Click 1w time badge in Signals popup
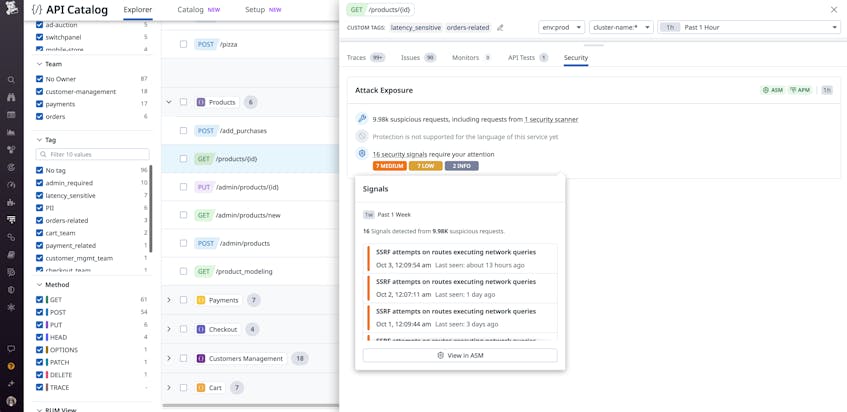 (368, 214)
